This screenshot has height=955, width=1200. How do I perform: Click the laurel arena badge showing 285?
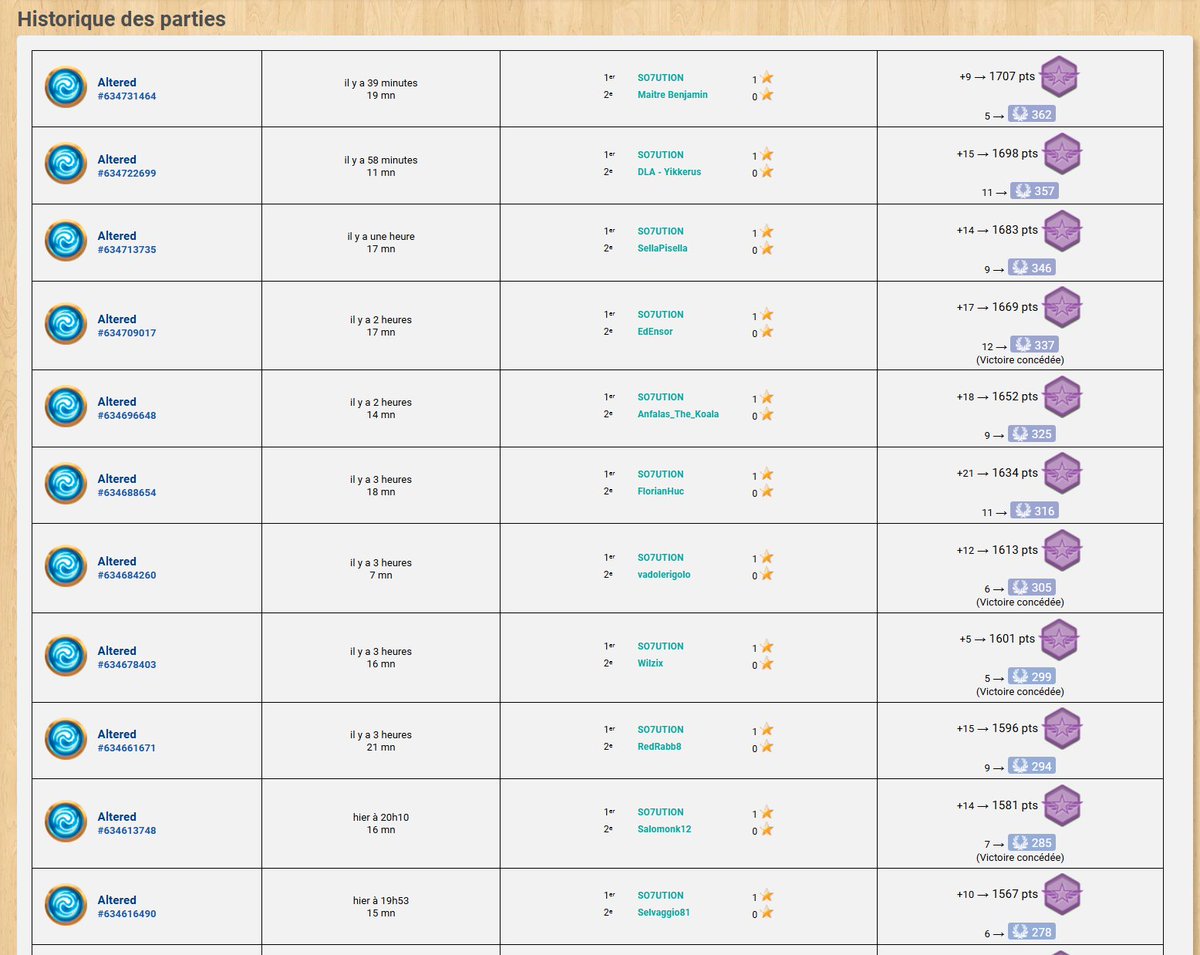pos(1032,843)
